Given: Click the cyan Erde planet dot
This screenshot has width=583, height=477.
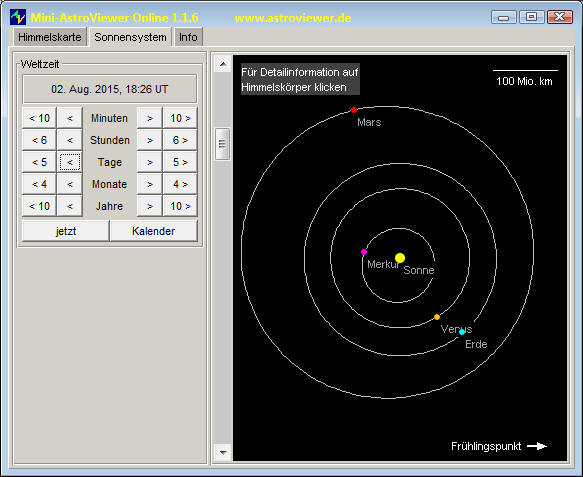Looking at the screenshot, I should pyautogui.click(x=462, y=332).
